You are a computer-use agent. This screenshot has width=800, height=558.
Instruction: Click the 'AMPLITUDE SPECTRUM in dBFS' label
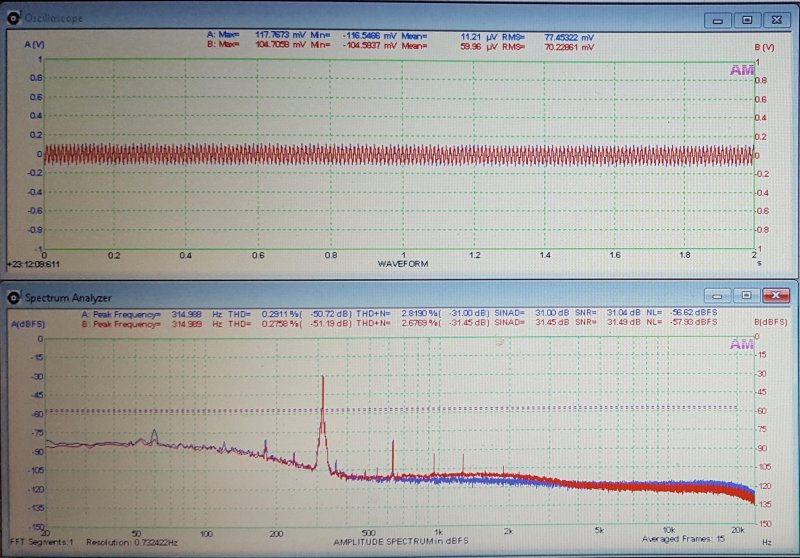[401, 541]
